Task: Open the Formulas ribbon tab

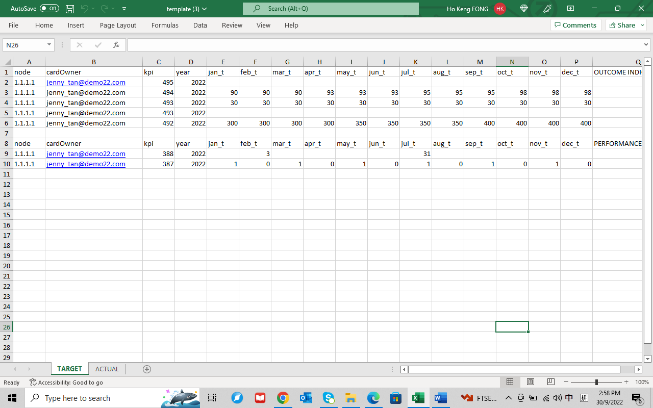Action: pos(165,24)
